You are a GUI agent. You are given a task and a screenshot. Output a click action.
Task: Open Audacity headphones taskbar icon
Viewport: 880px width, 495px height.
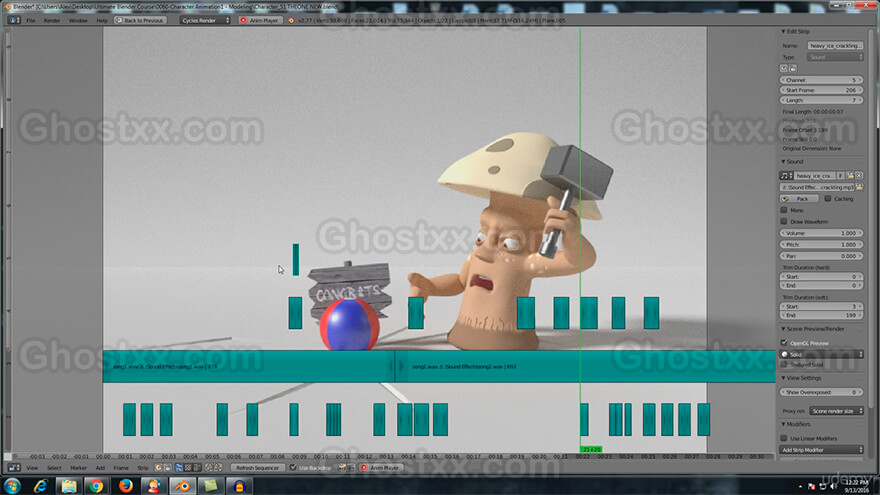[239, 485]
